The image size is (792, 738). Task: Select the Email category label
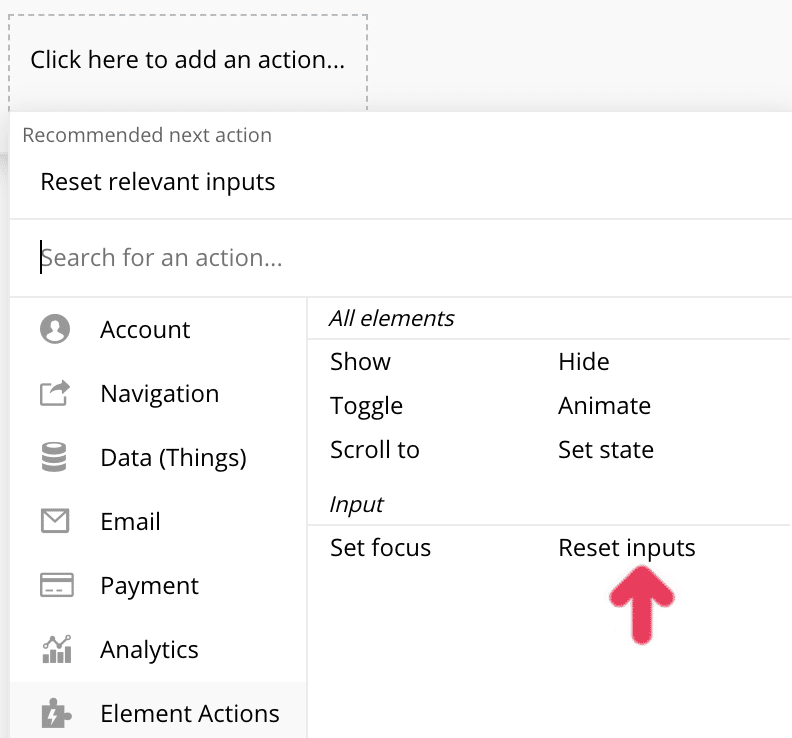130,522
